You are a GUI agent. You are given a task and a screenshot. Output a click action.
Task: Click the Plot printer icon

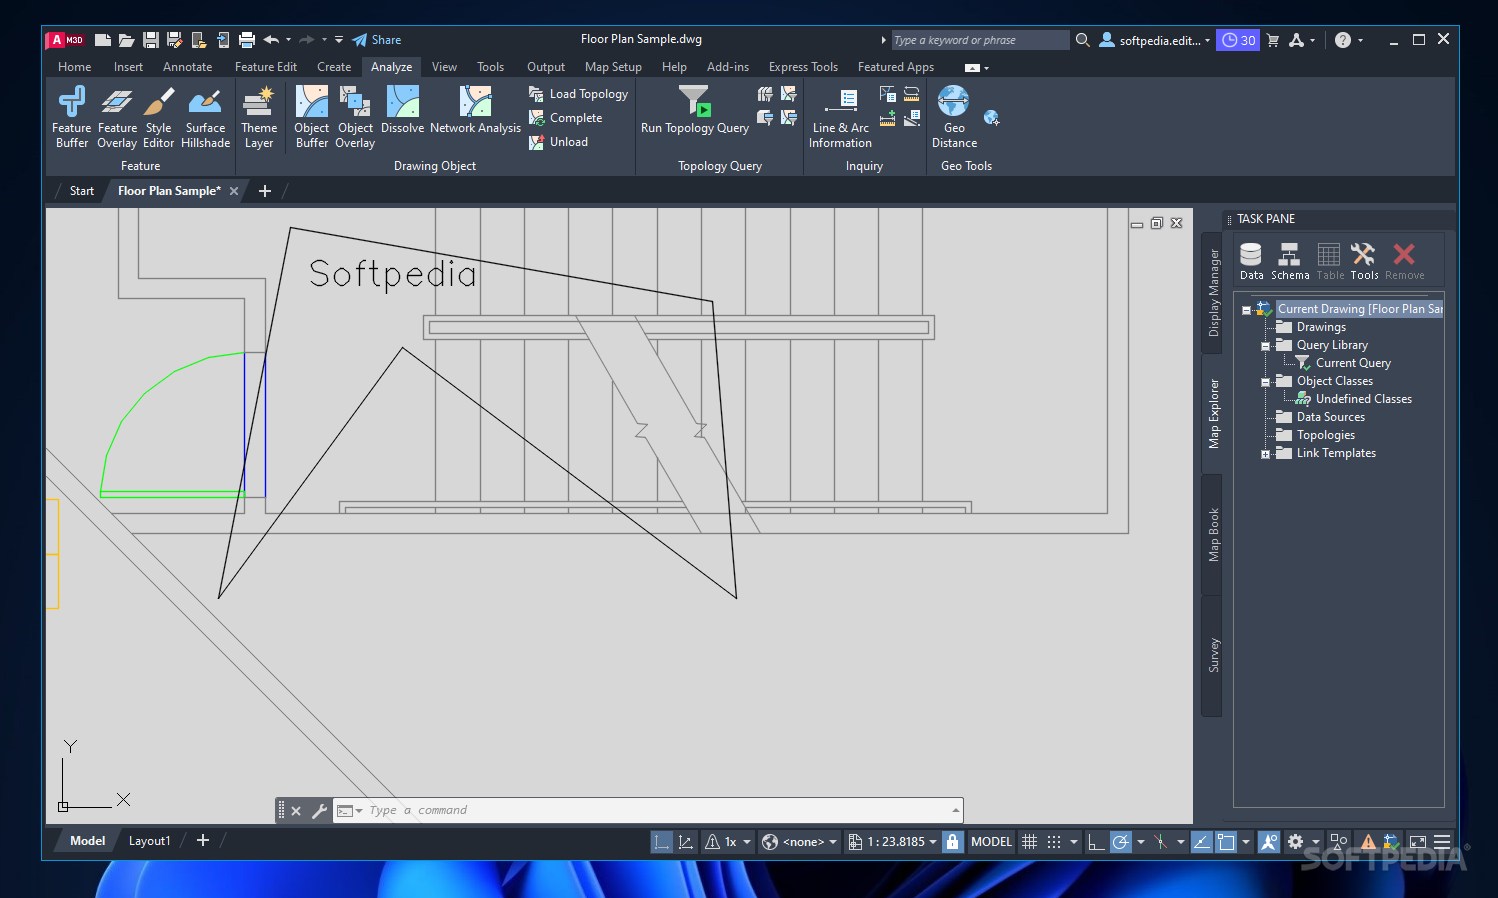pos(247,40)
